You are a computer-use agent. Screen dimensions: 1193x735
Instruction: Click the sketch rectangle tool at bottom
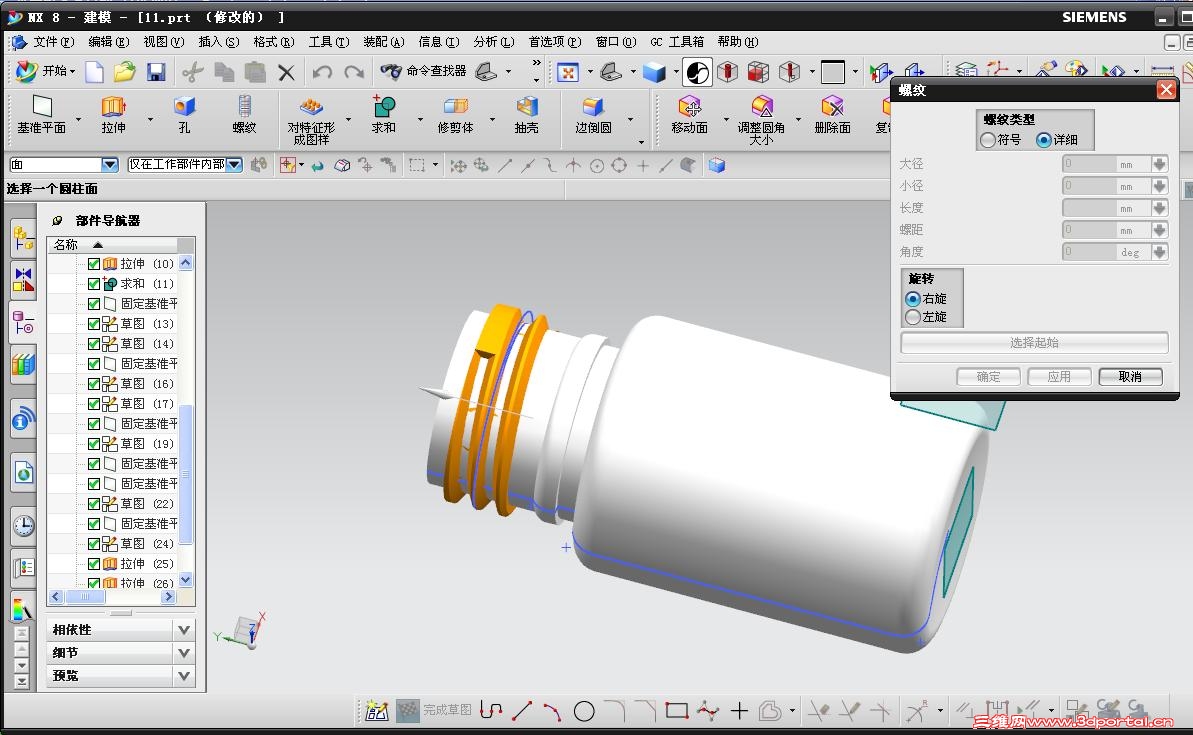(x=676, y=711)
